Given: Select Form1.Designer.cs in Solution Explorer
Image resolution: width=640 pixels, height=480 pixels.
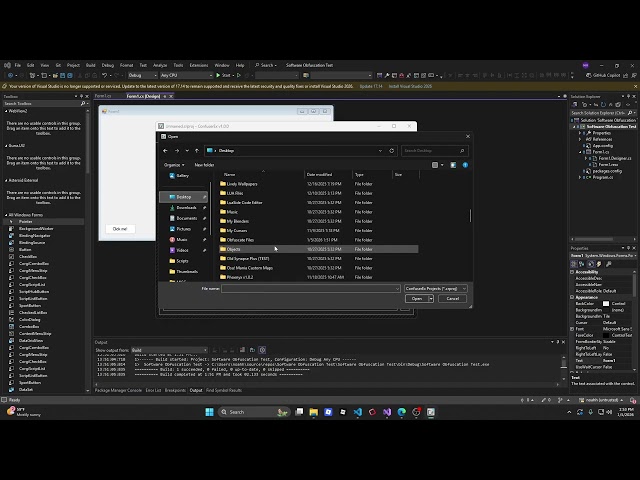Looking at the screenshot, I should click(x=615, y=158).
